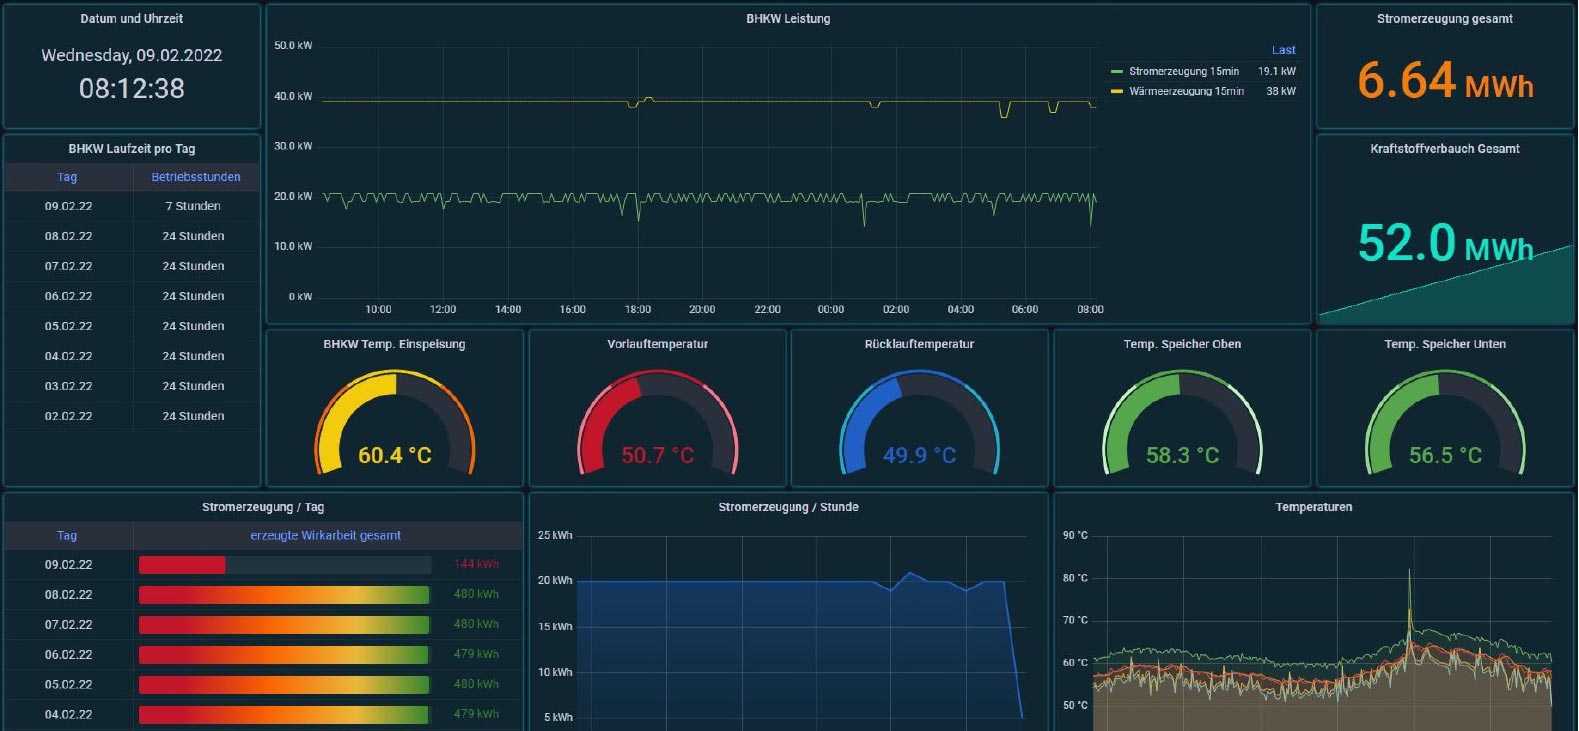Image resolution: width=1579 pixels, height=731 pixels.
Task: Click the 08.02.22 gradient bar
Action: click(x=284, y=595)
